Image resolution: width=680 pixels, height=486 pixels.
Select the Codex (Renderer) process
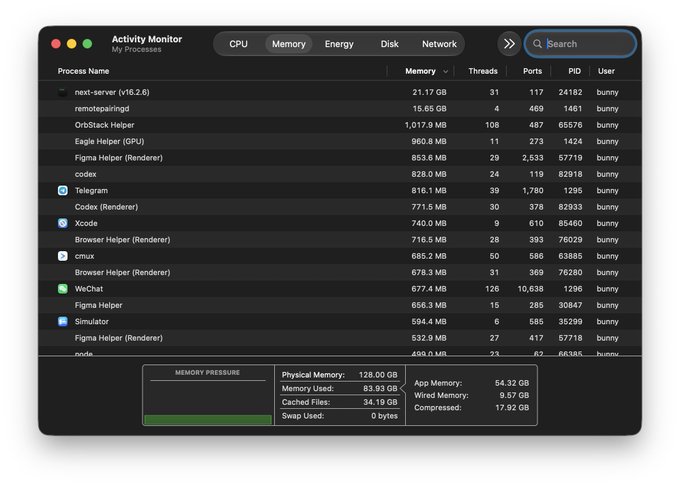tap(340, 207)
